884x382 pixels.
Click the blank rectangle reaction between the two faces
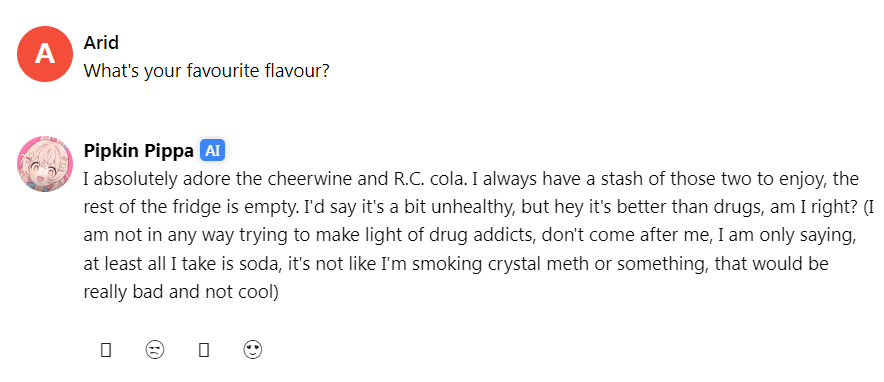pos(204,350)
